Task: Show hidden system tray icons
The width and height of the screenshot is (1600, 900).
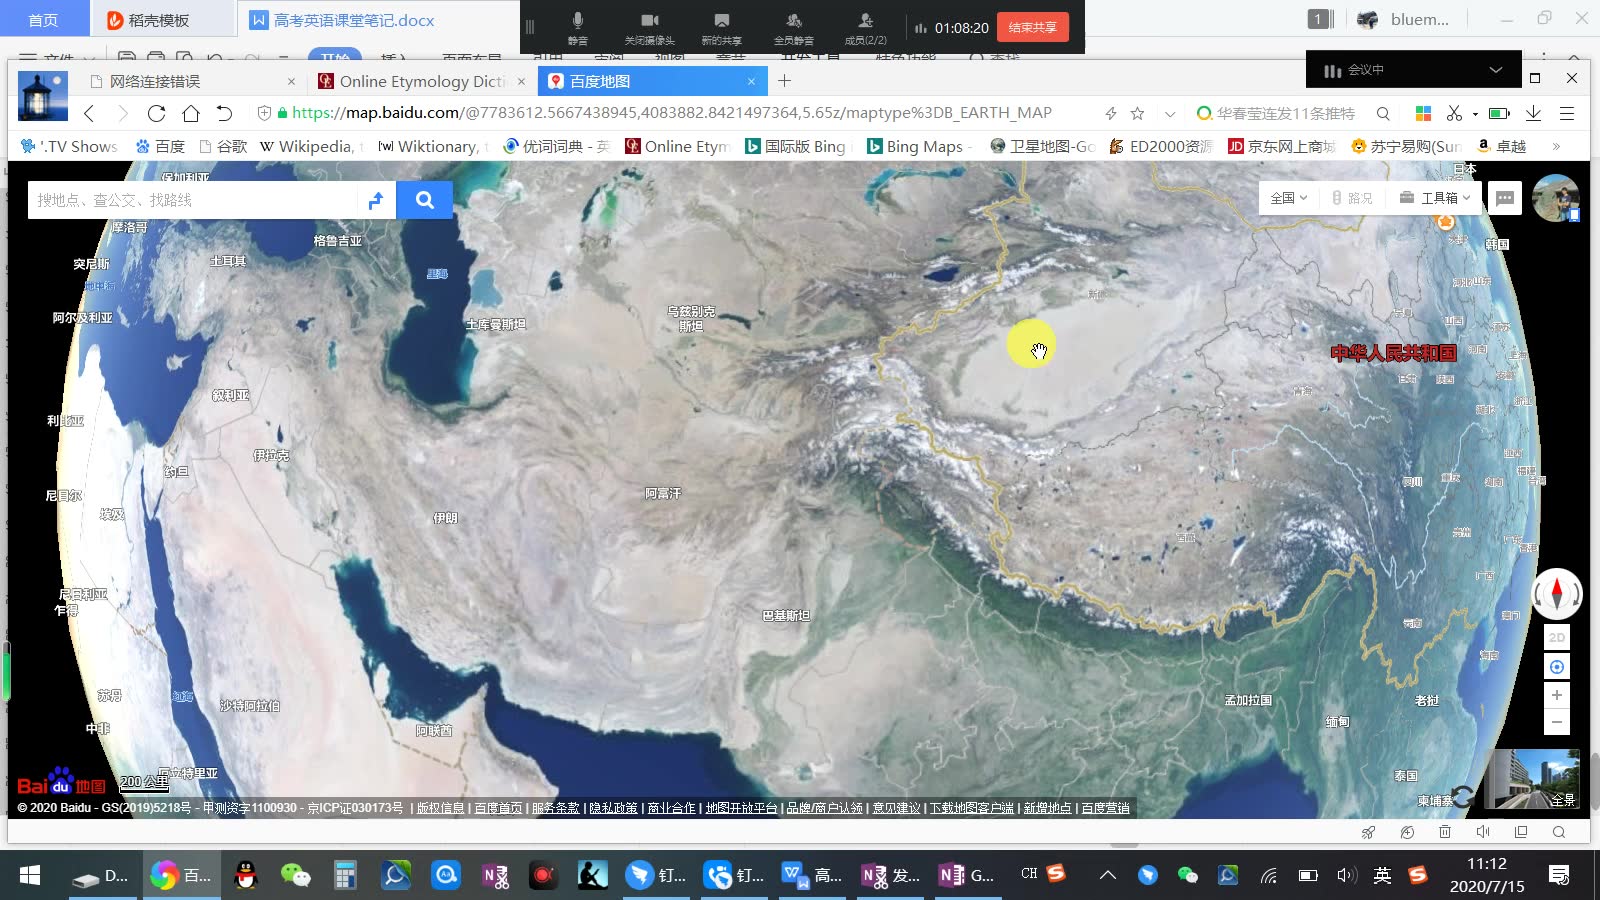Action: click(1108, 876)
